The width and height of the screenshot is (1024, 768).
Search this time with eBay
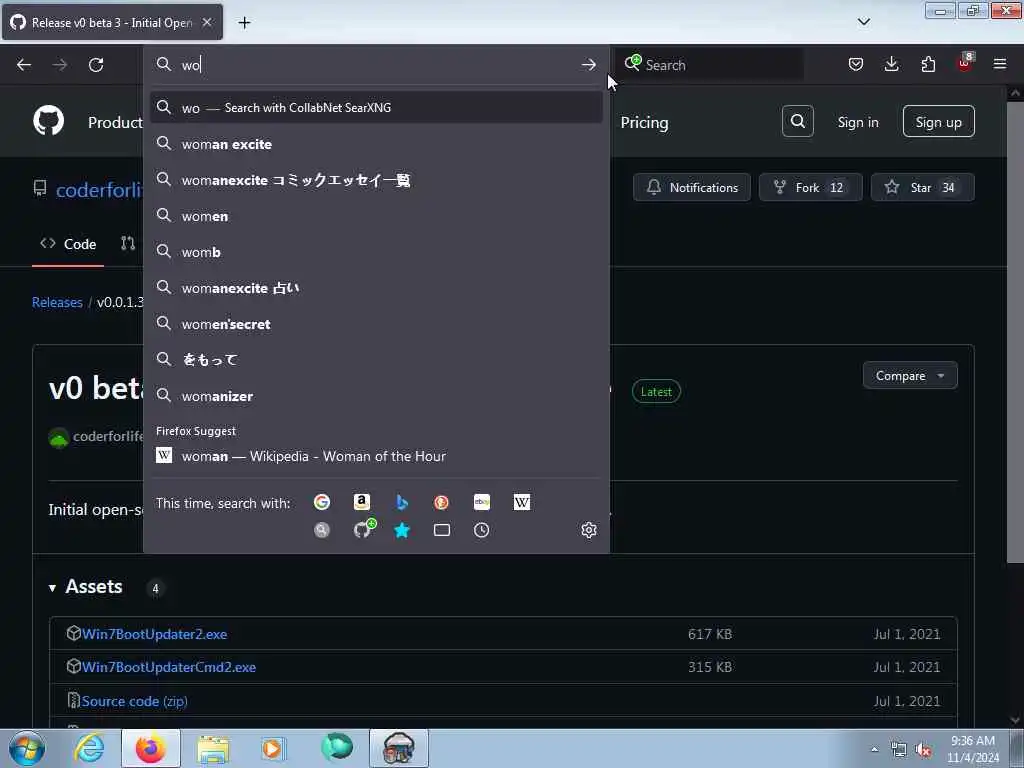482,502
